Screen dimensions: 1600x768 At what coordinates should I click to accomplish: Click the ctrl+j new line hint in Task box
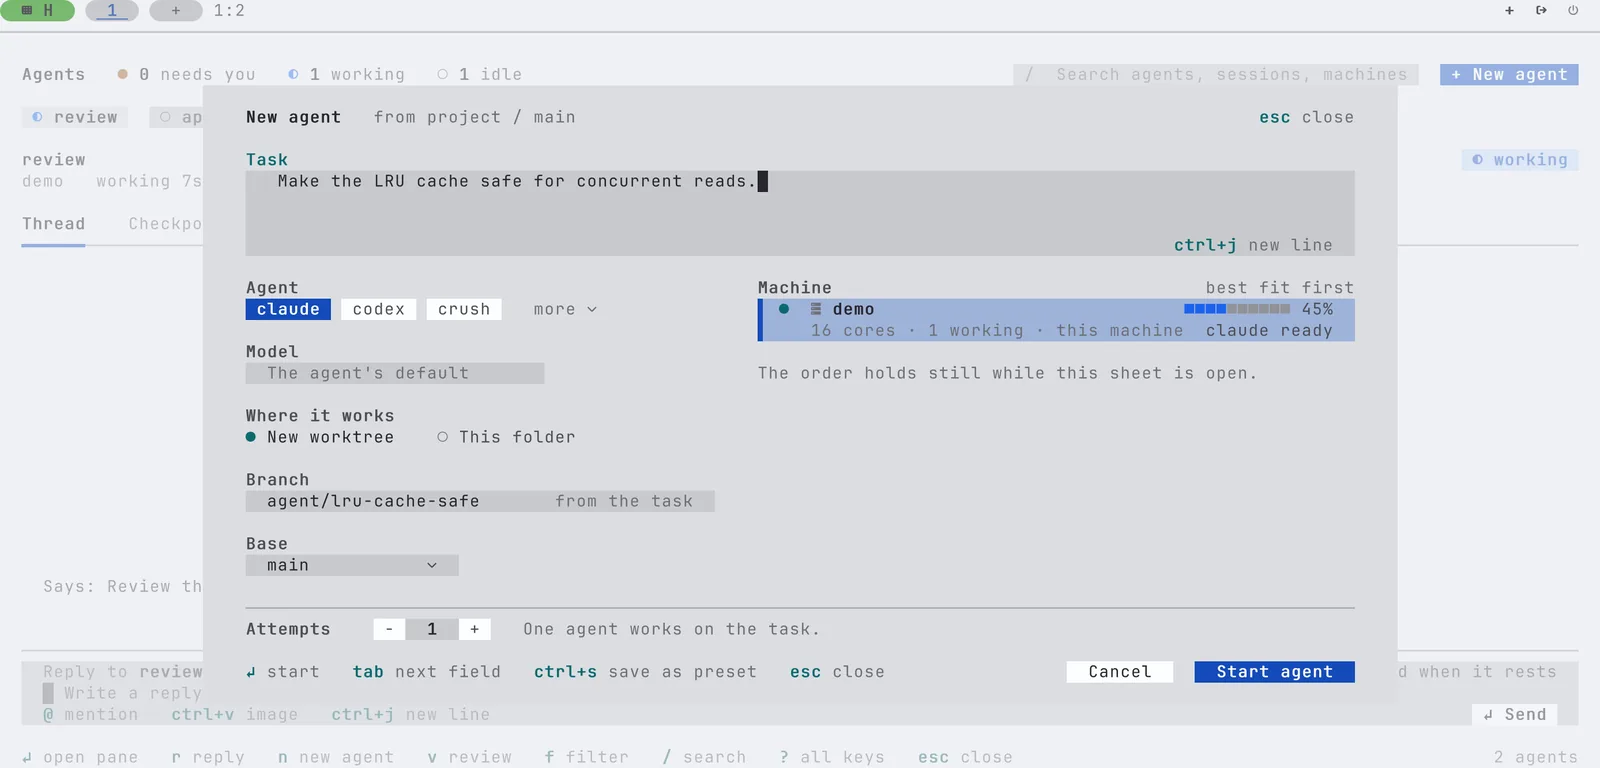(1253, 245)
